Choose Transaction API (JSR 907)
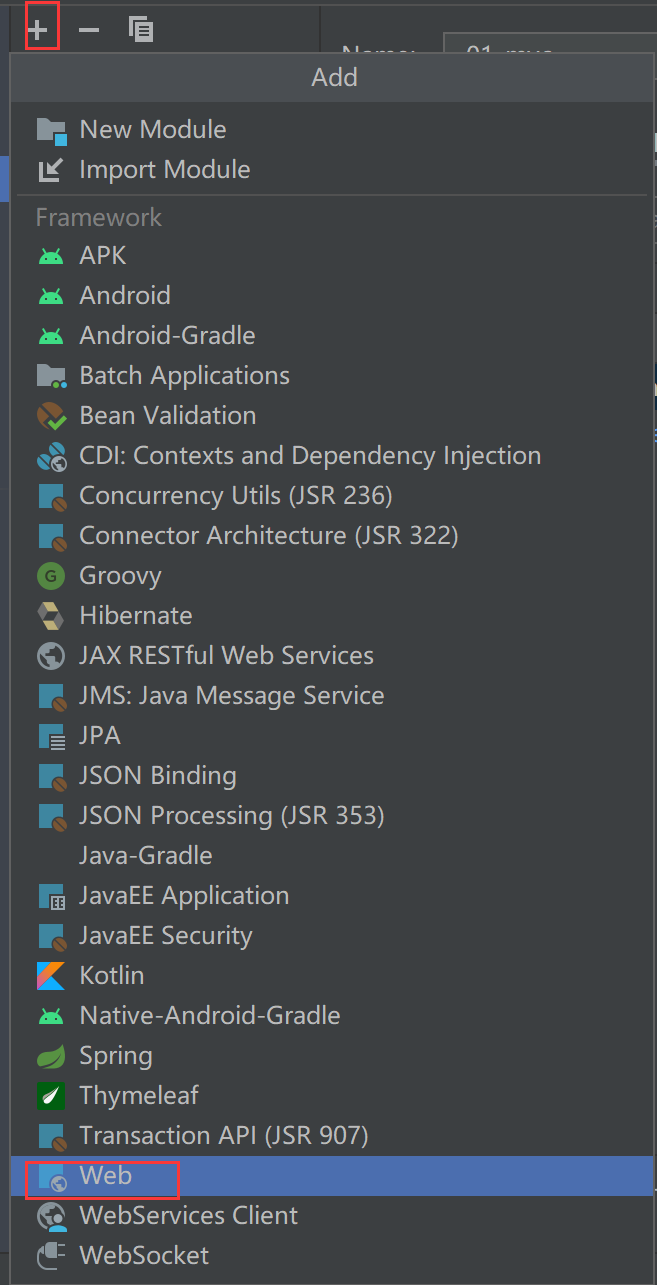Screen dimensions: 657x1285 224,1136
